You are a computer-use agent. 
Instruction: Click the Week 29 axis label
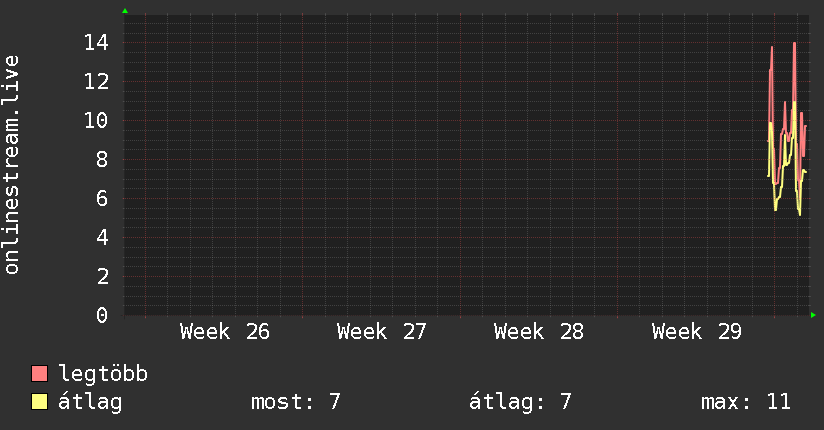pos(696,332)
